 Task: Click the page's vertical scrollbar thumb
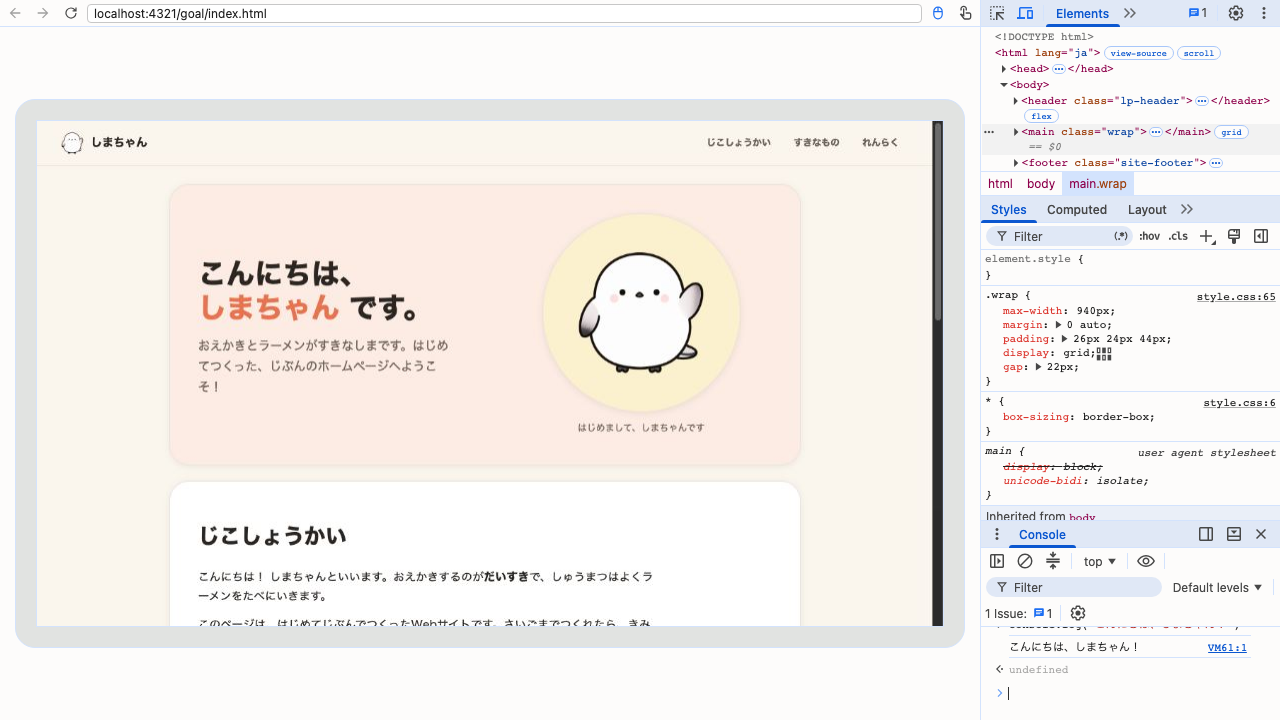click(x=938, y=222)
